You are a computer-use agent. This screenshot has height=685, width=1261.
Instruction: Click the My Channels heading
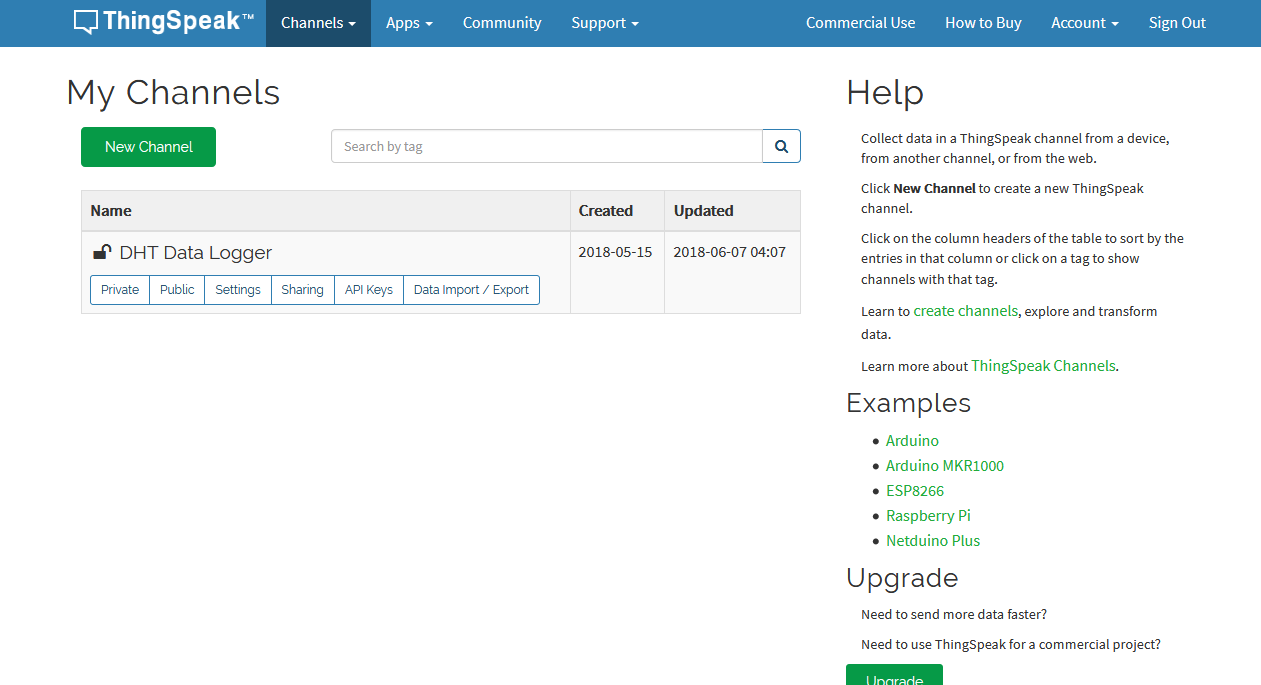coord(173,93)
